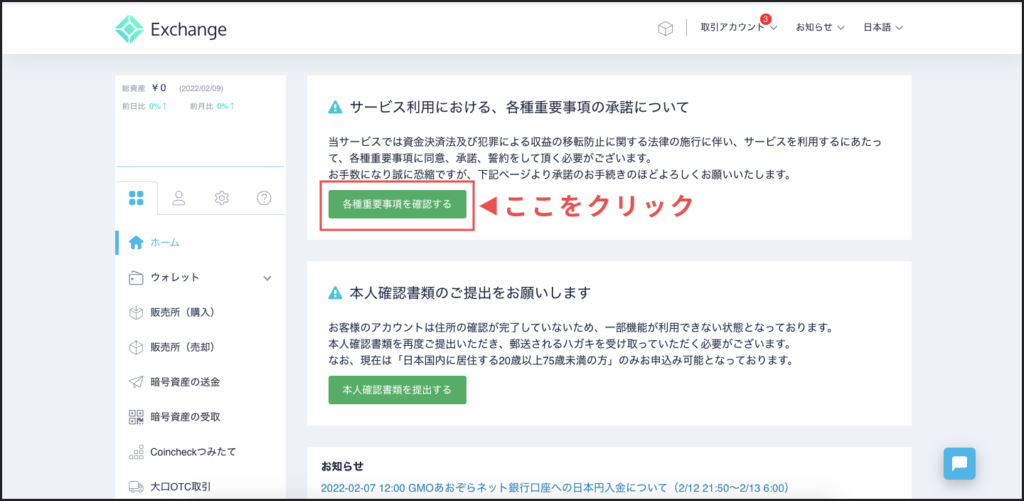1024x501 pixels.
Task: Open the help question mark tab
Action: tap(264, 198)
